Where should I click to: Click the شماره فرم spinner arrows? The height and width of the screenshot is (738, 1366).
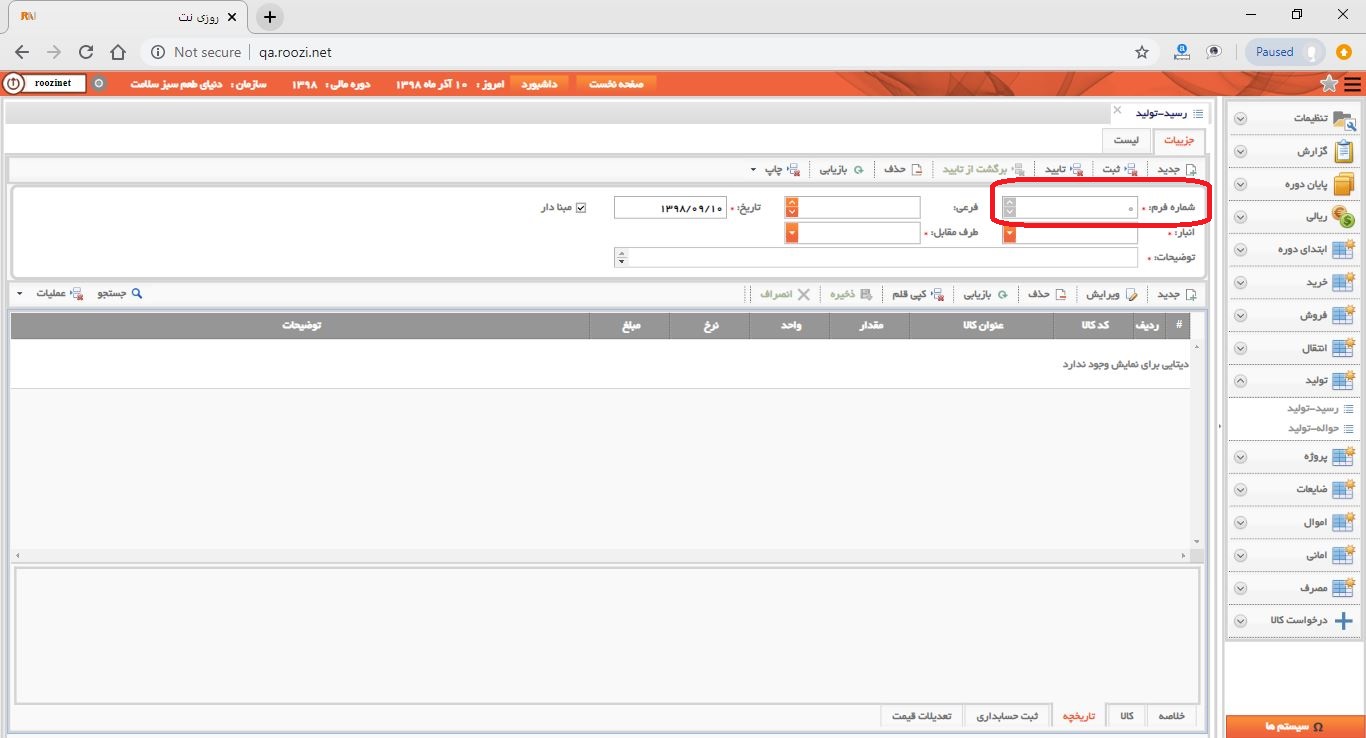tap(1009, 207)
